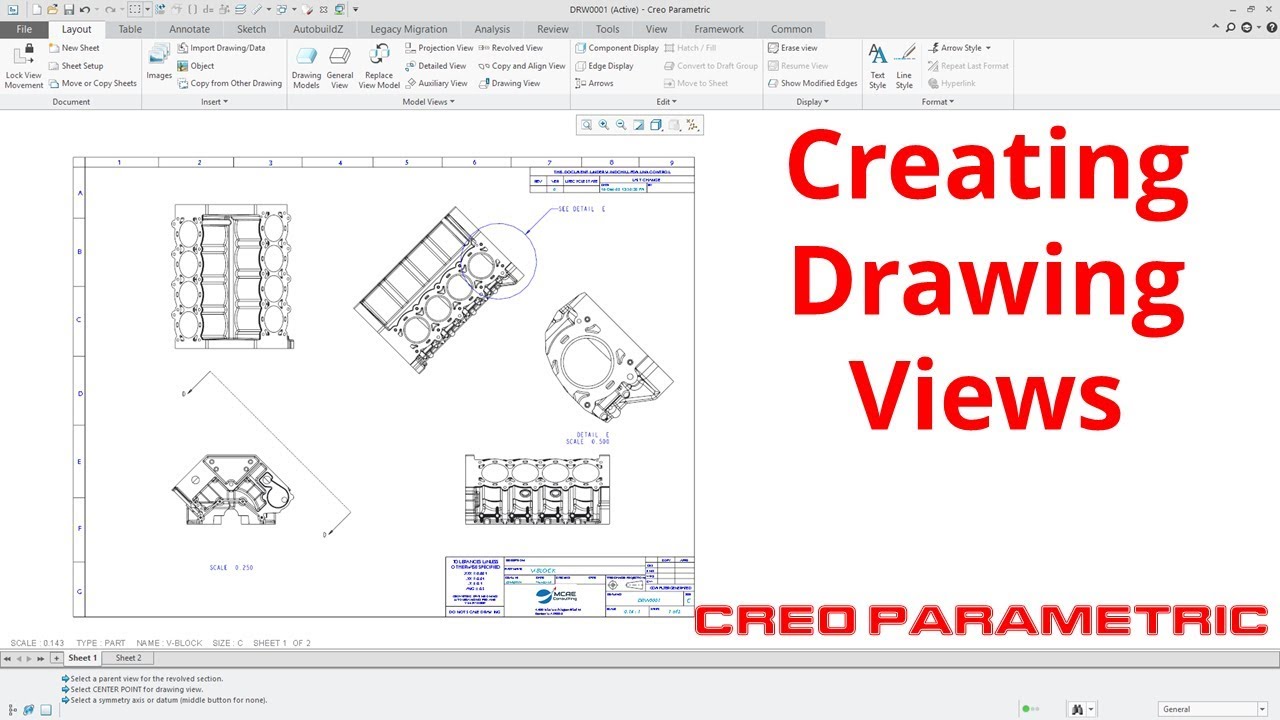Click the Zoom In icon
This screenshot has width=1280, height=720.
pyautogui.click(x=604, y=125)
